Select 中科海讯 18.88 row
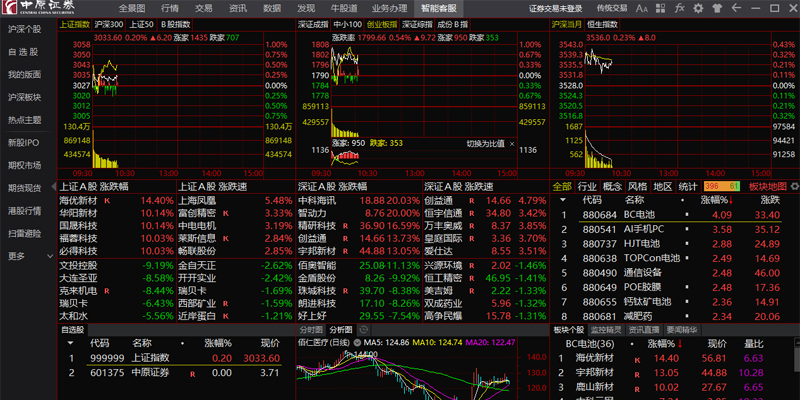This screenshot has width=800, height=400. tap(359, 201)
